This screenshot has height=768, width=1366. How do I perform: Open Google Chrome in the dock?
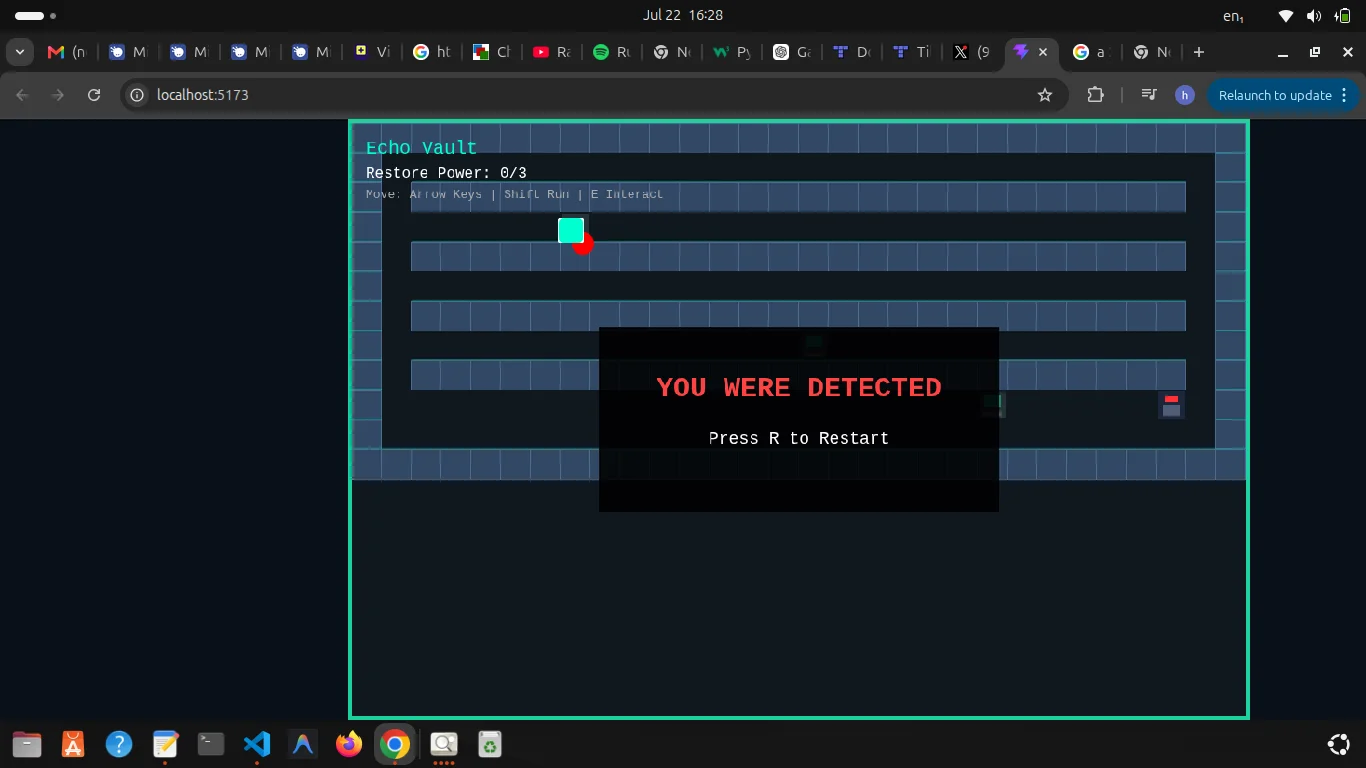click(395, 744)
